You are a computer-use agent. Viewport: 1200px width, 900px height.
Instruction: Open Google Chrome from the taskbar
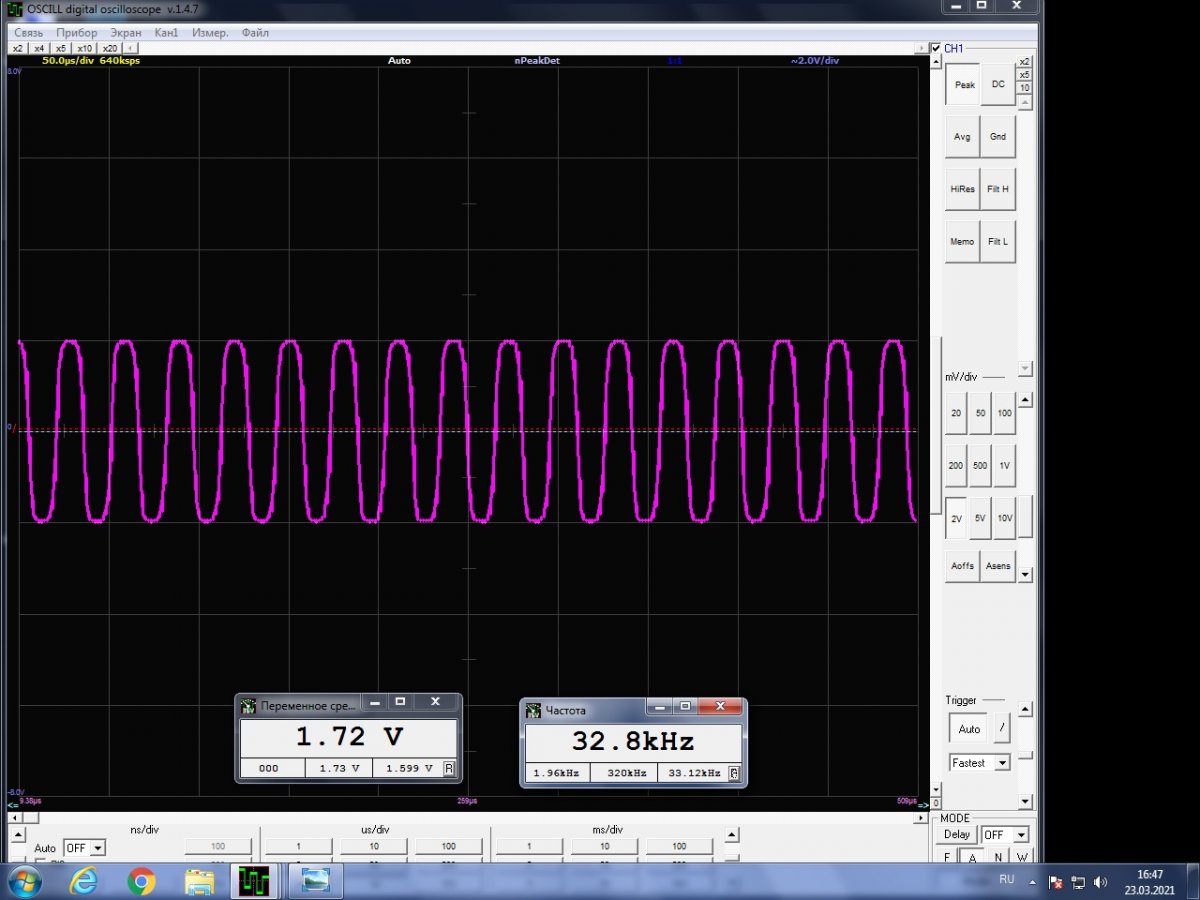(141, 881)
